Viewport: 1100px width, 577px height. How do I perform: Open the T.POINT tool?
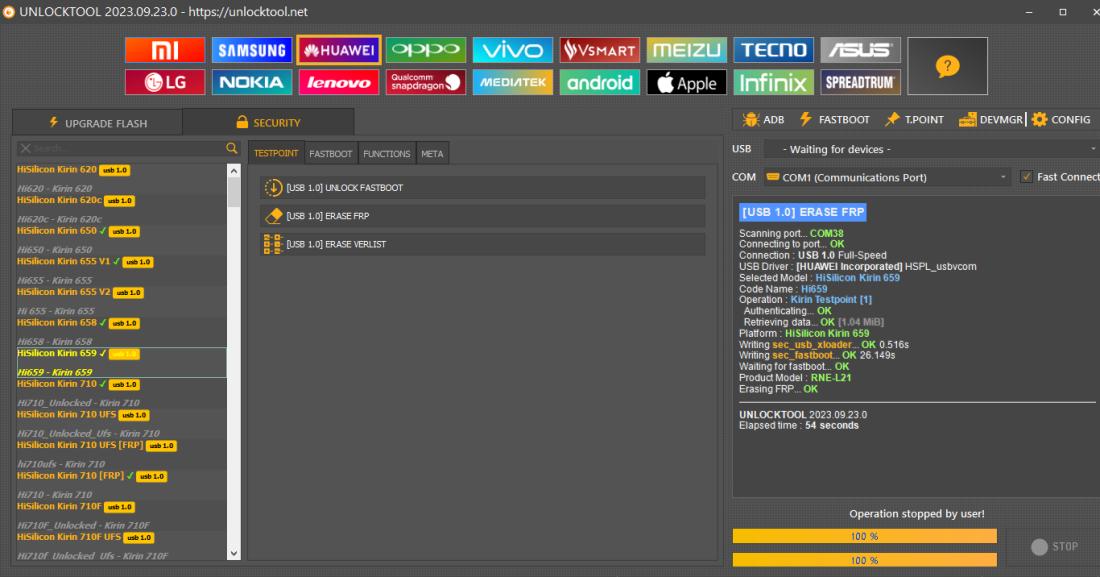point(914,119)
